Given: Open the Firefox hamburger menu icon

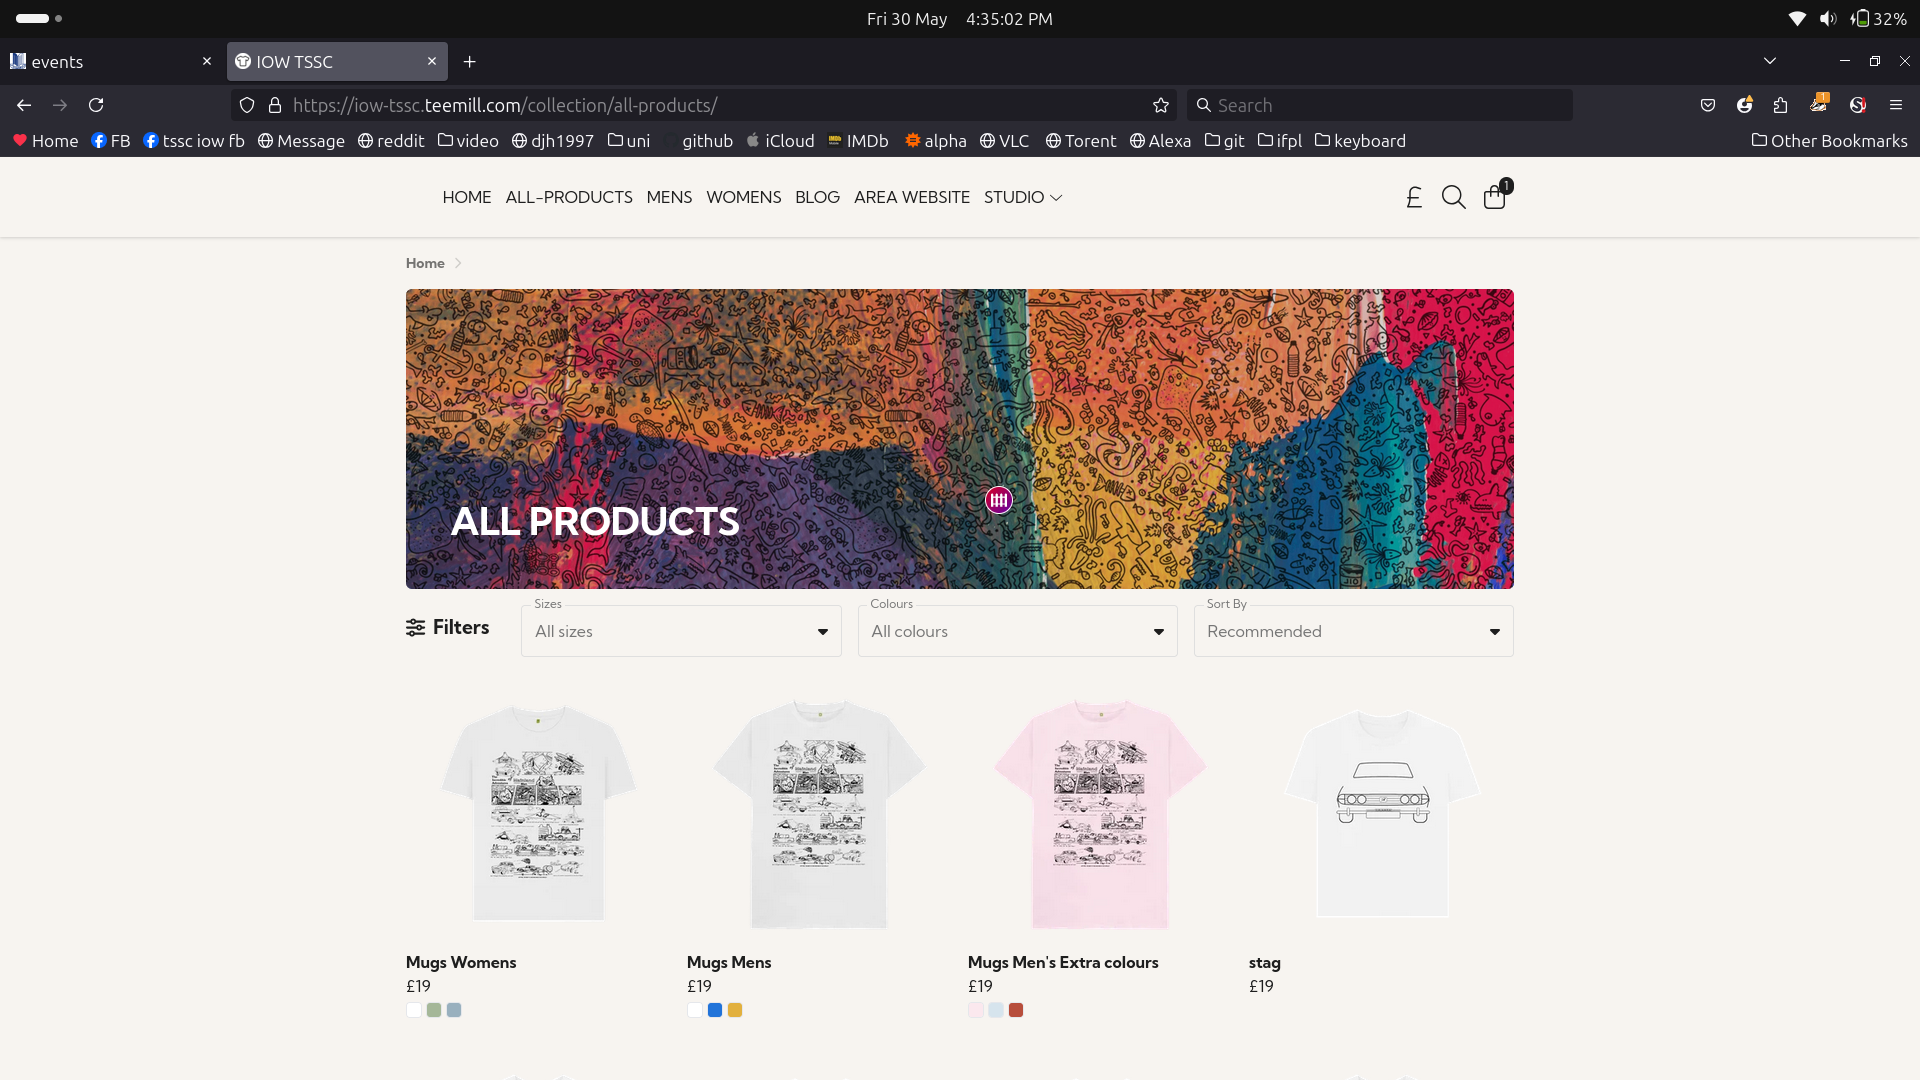Looking at the screenshot, I should pyautogui.click(x=1895, y=105).
